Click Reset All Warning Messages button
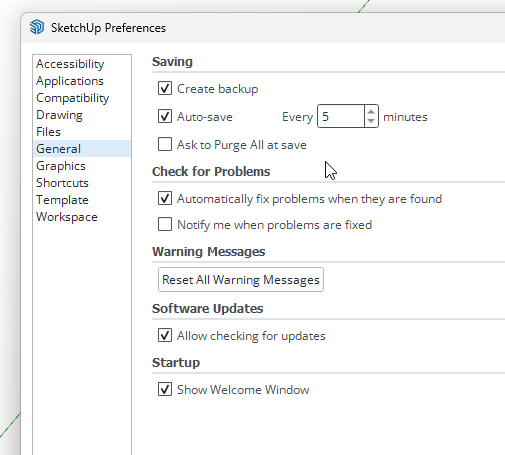 (241, 280)
